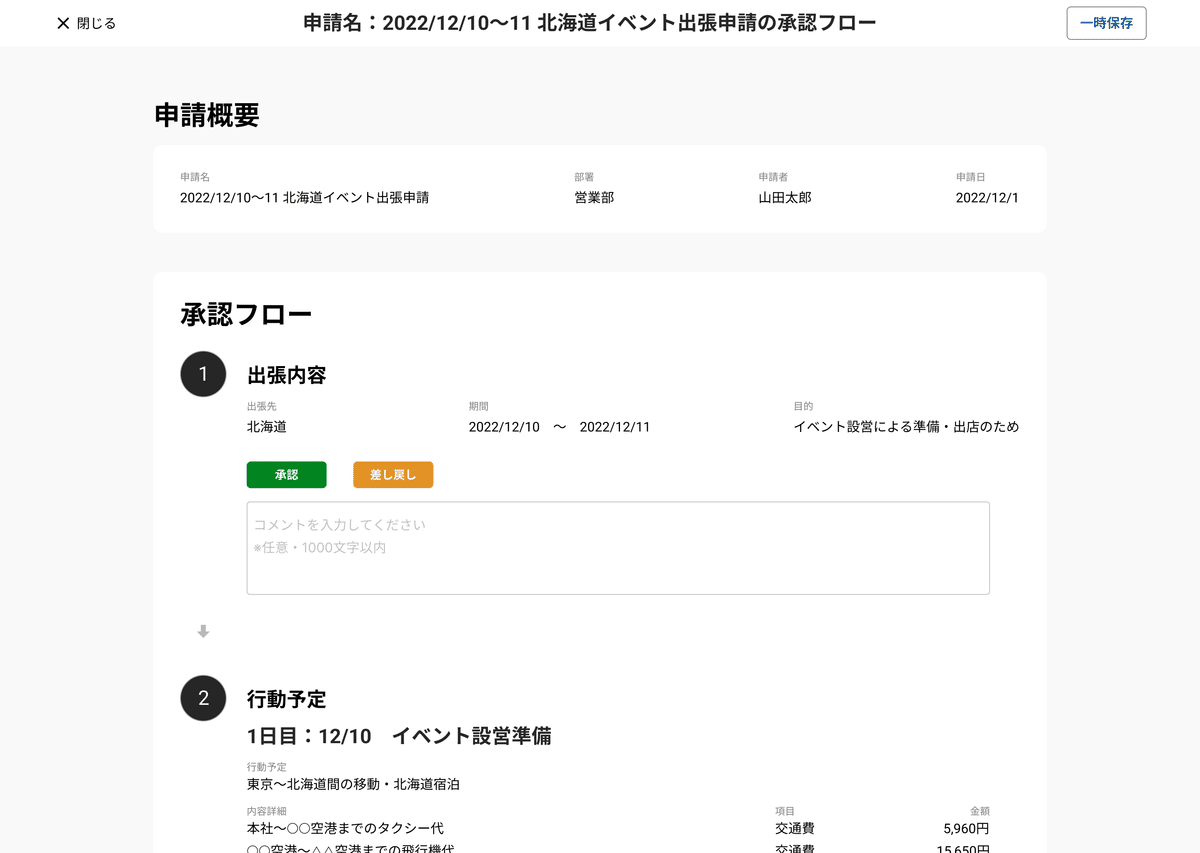Viewport: 1200px width, 853px height.
Task: Select the 出張内容 step title
Action: point(287,375)
